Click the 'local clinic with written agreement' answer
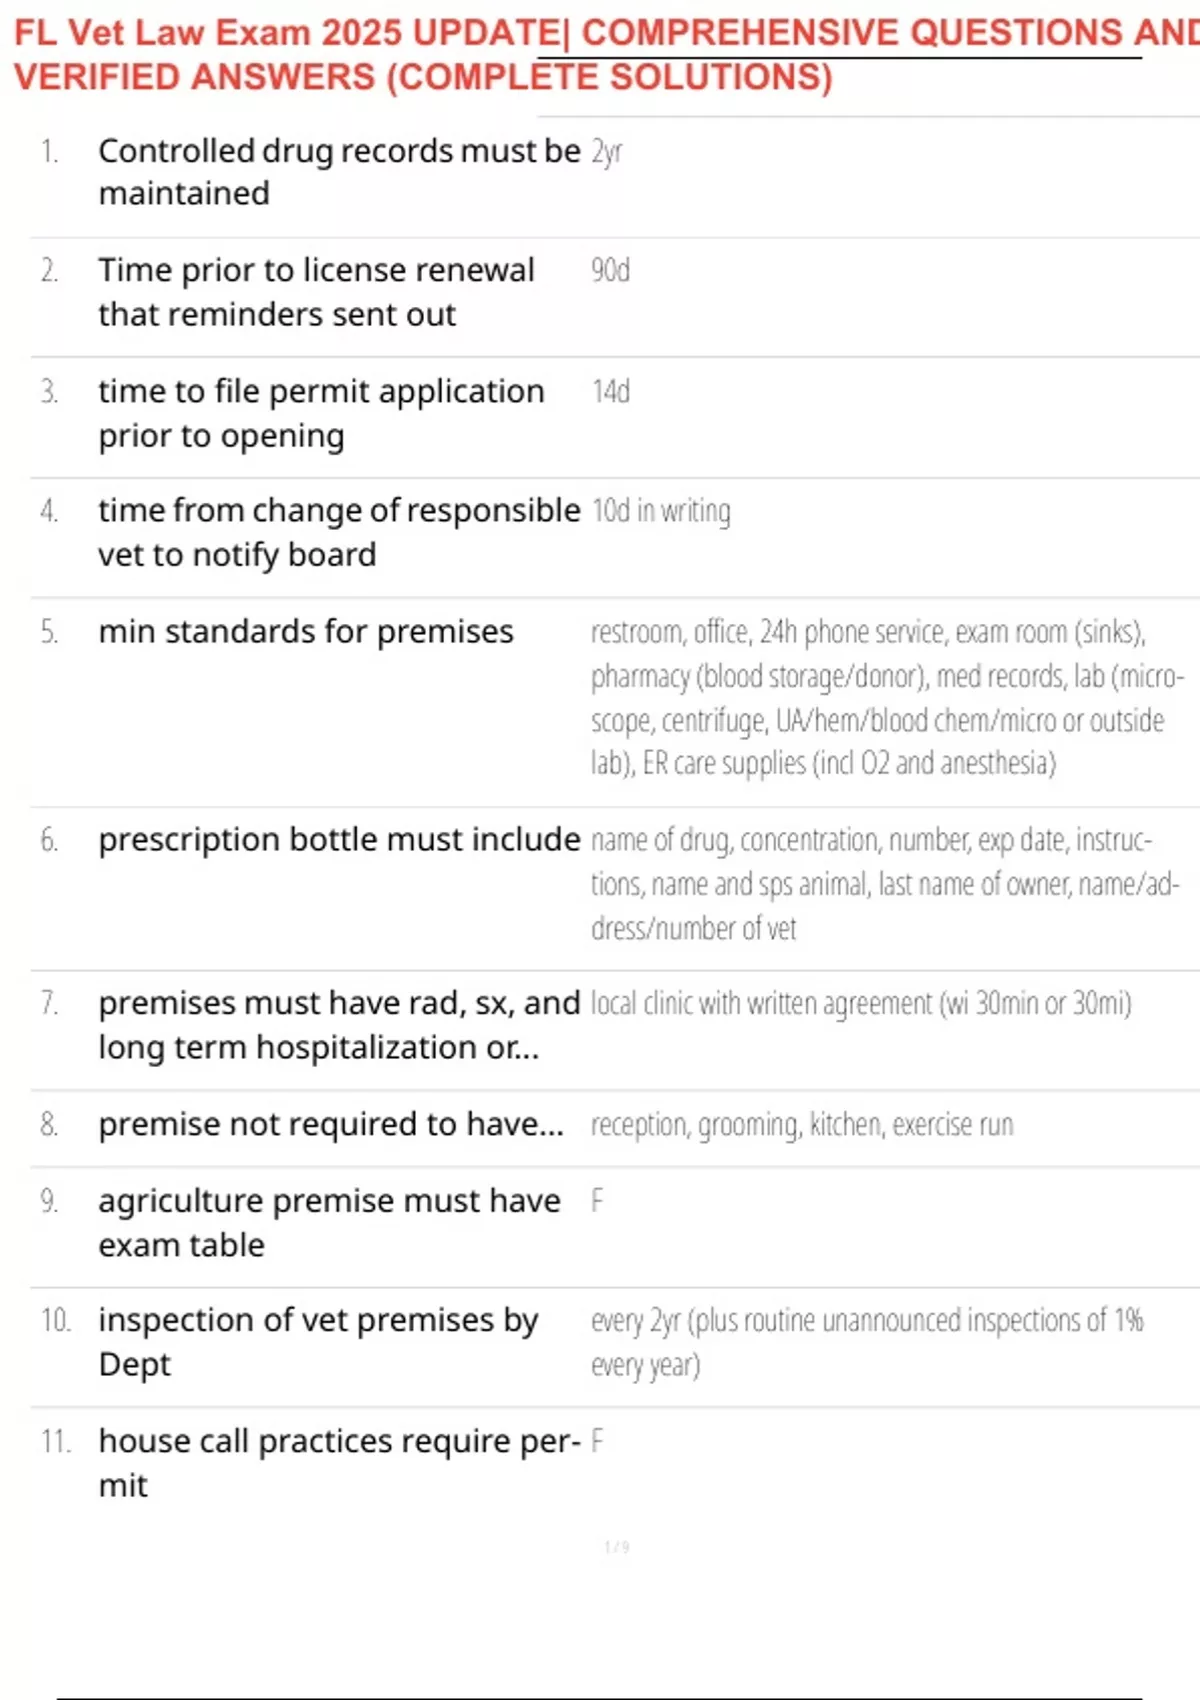 pyautogui.click(x=860, y=1004)
